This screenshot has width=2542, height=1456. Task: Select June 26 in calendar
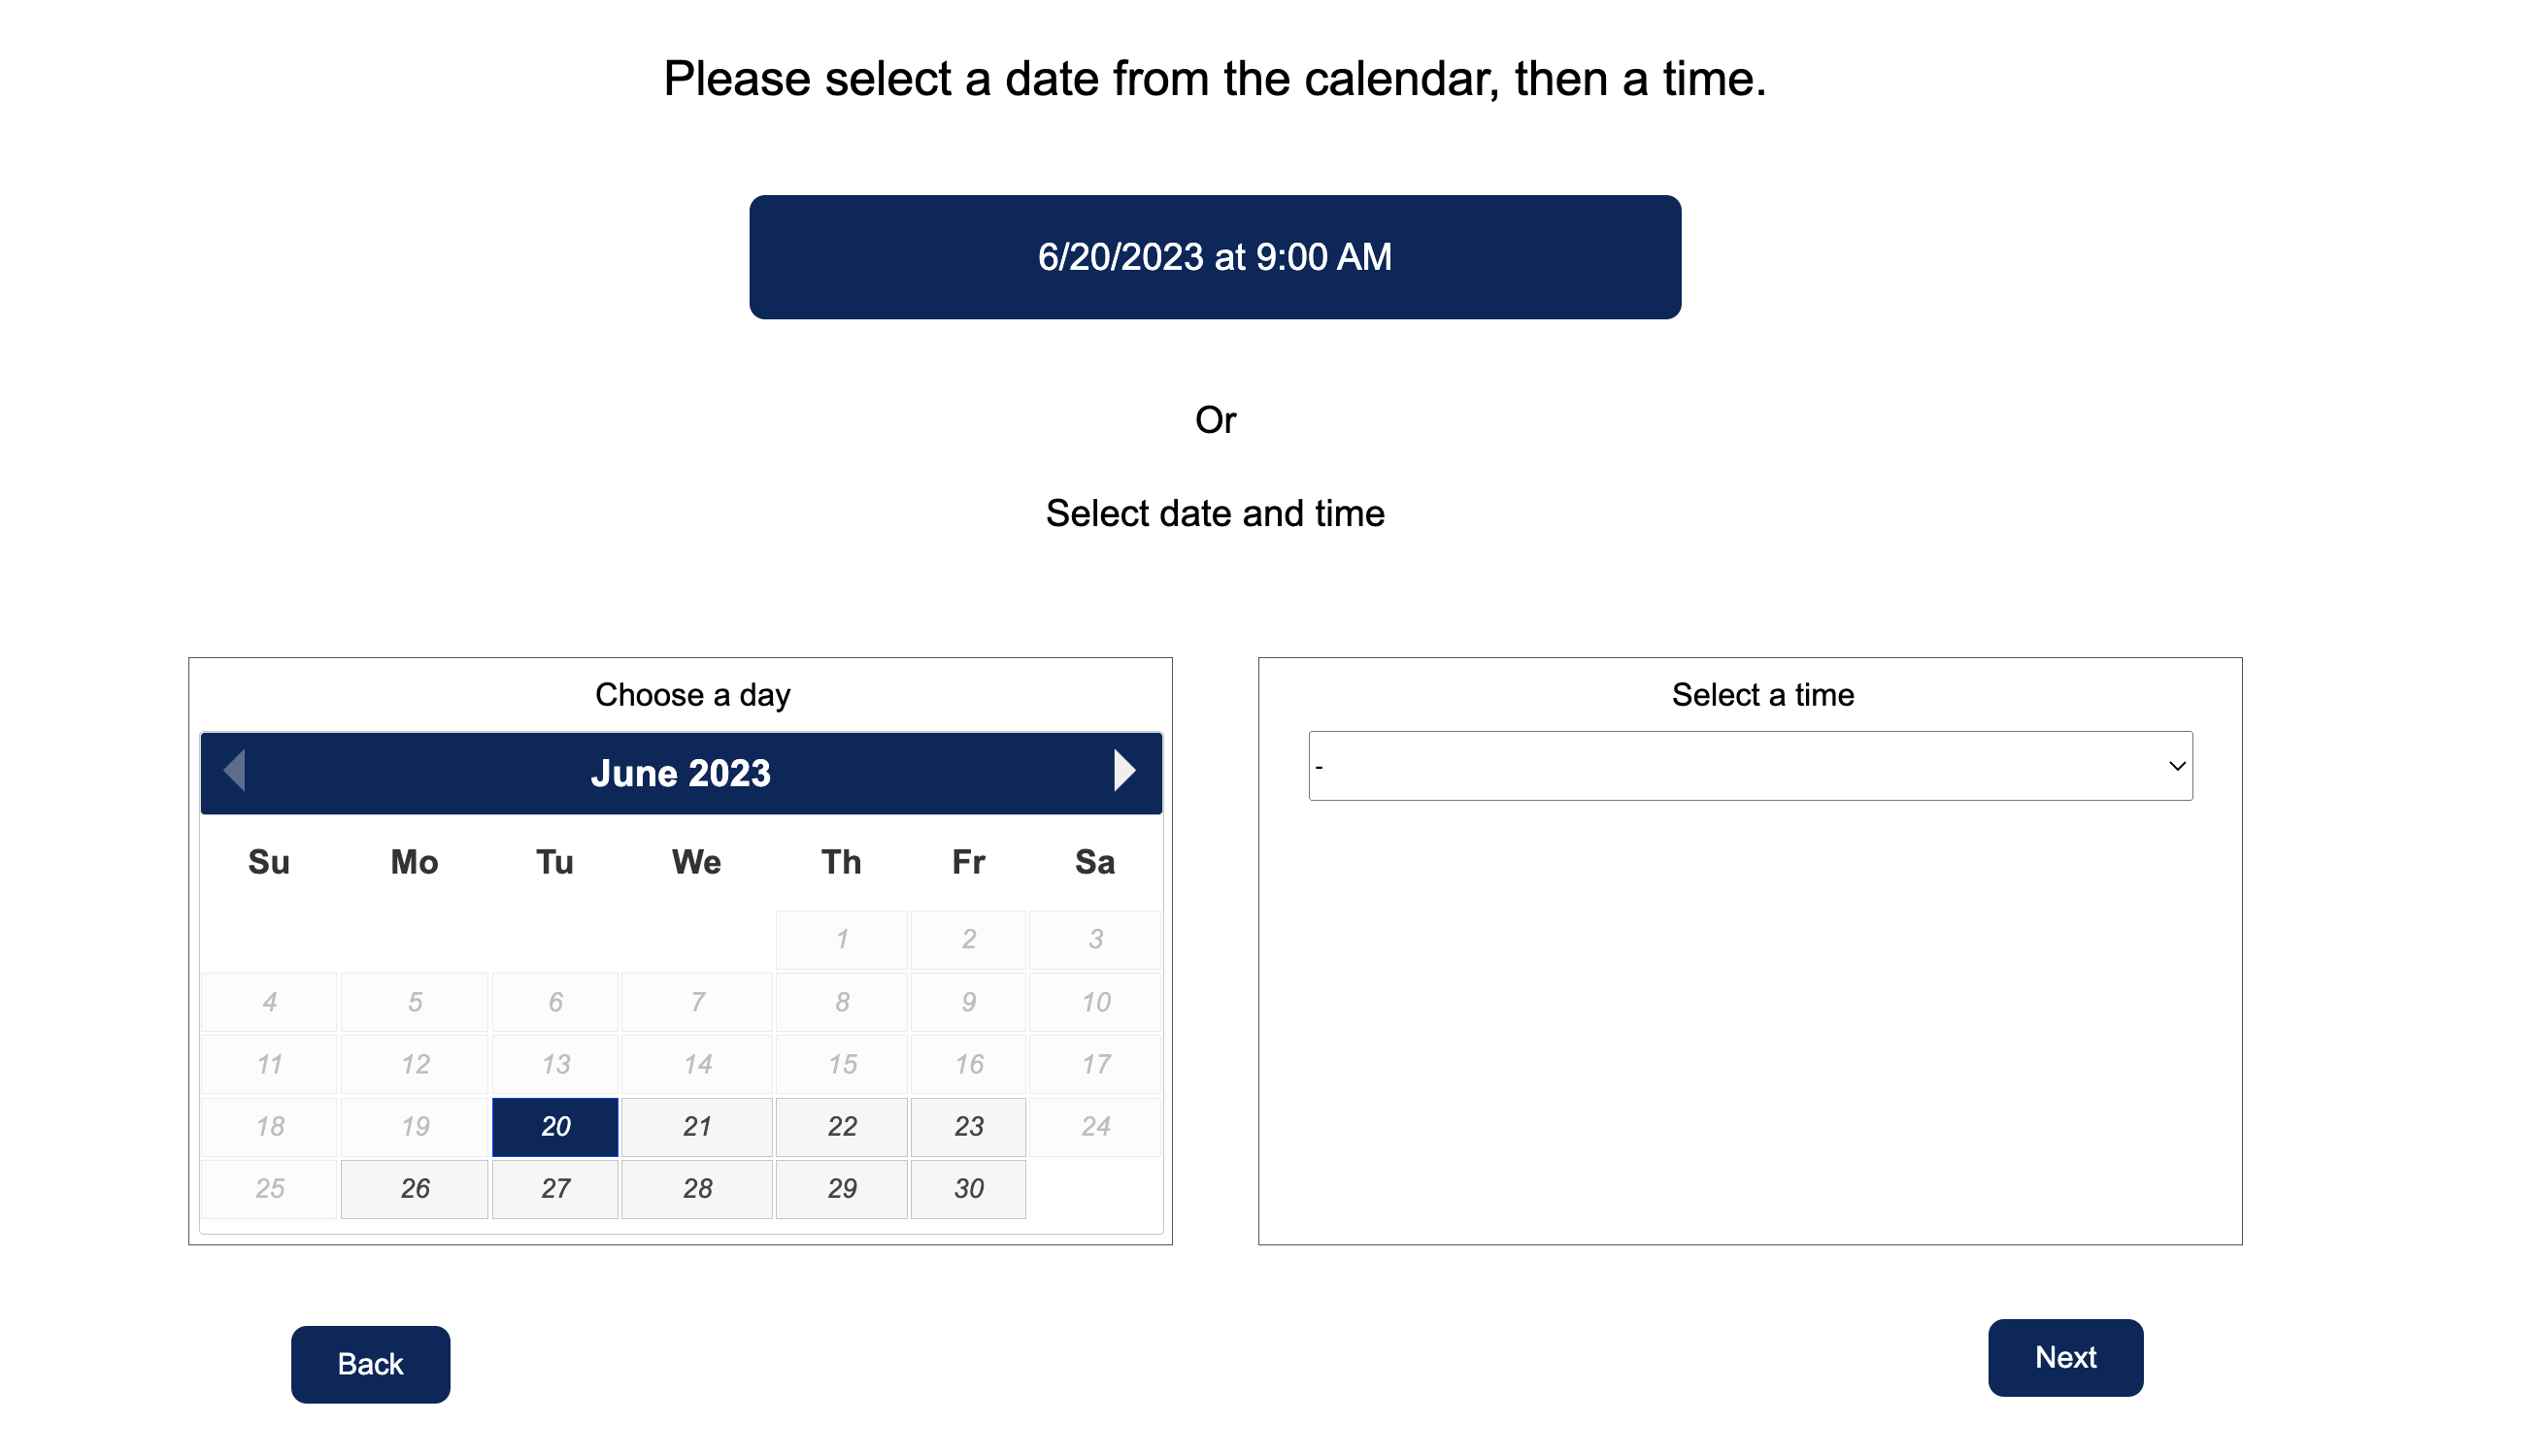[415, 1188]
